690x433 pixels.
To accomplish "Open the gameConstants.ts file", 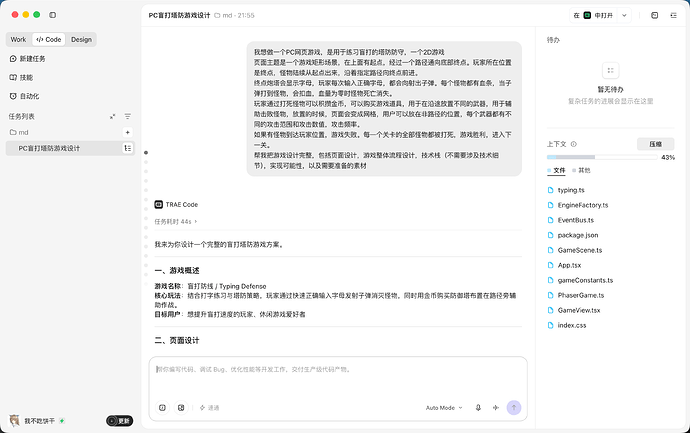I will (585, 280).
